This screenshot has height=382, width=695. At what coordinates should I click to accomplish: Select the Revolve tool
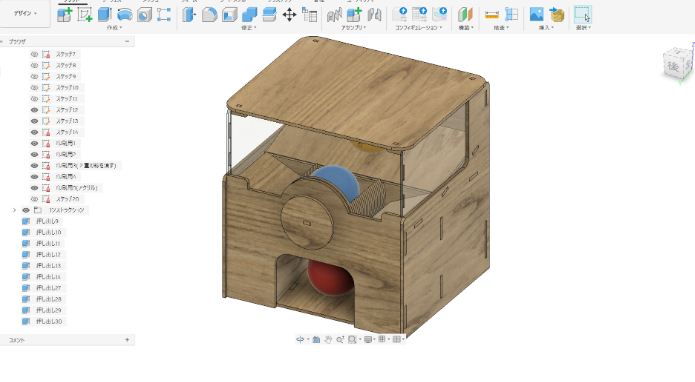(x=125, y=15)
